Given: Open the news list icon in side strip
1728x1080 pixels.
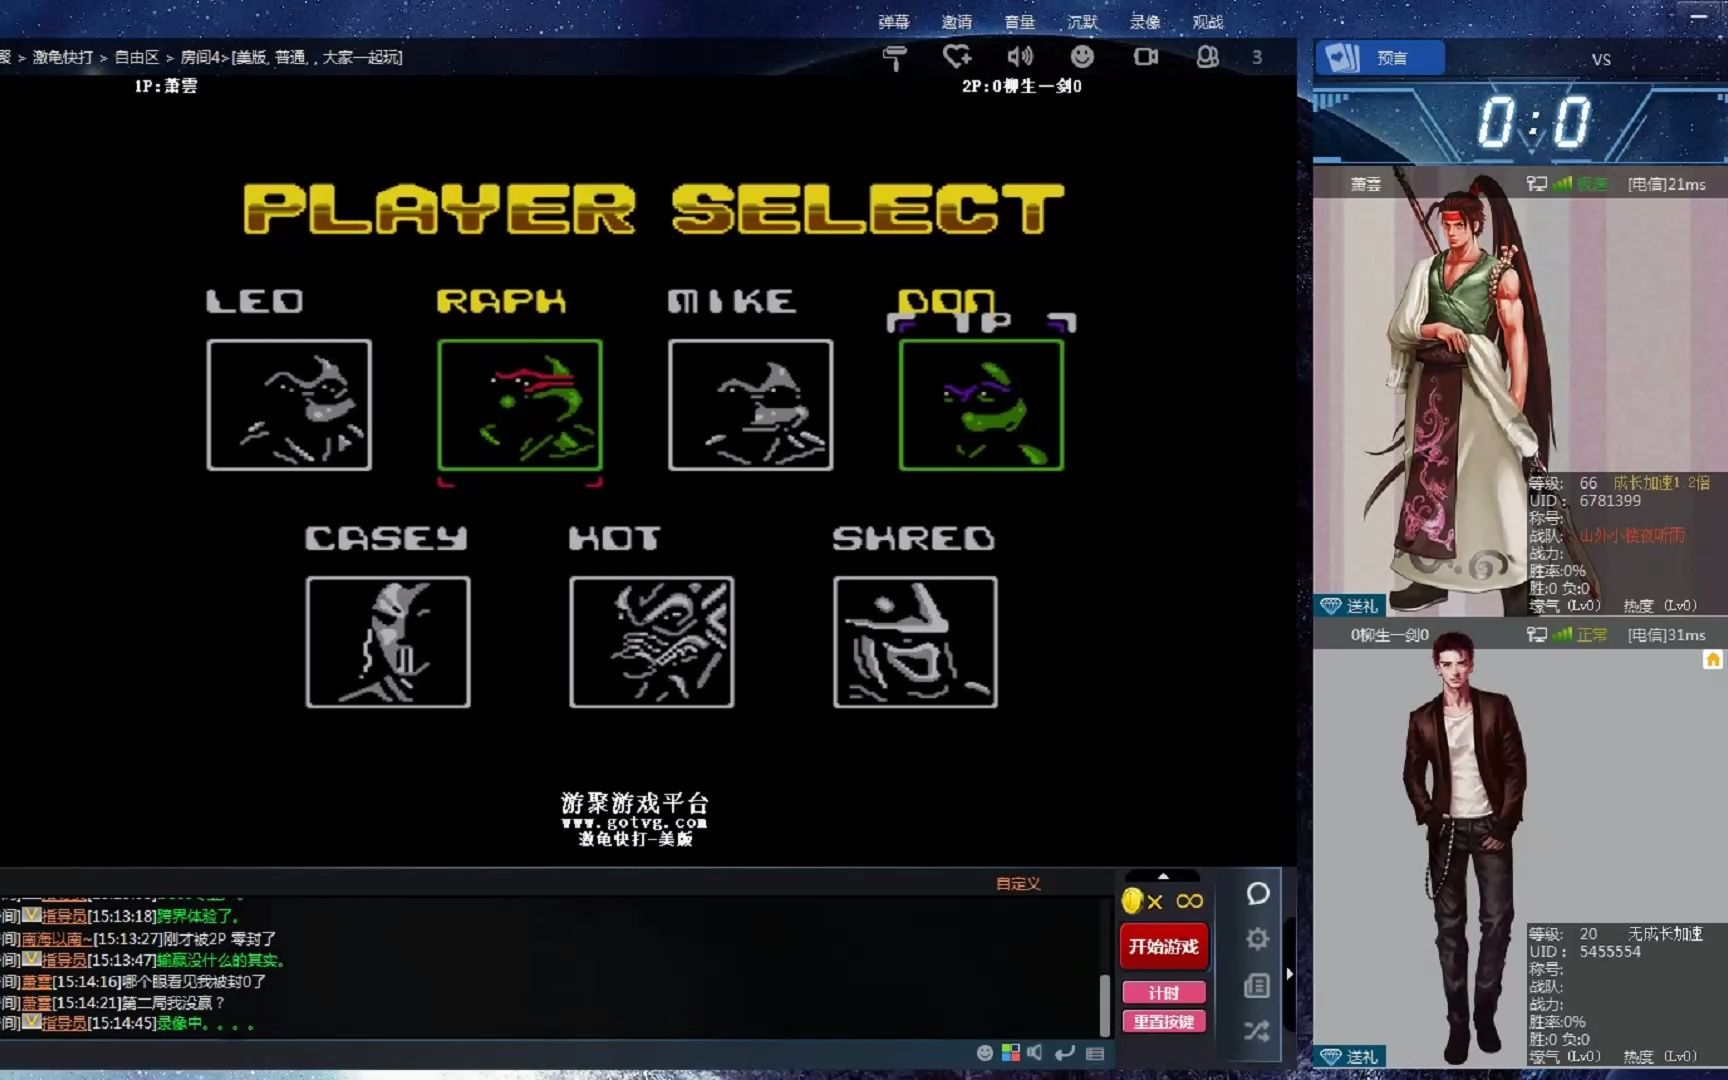Looking at the screenshot, I should 1257,986.
